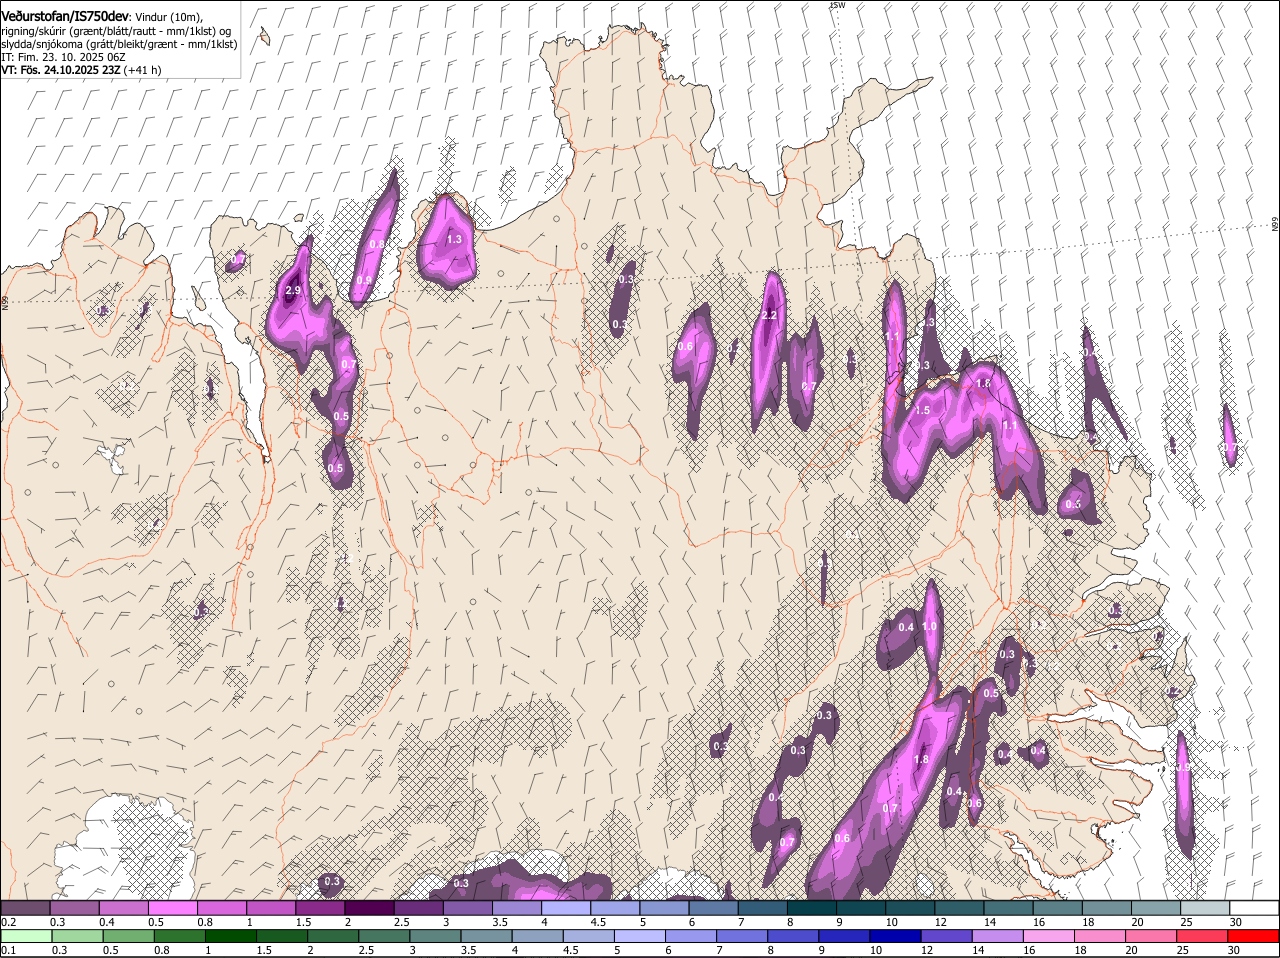Pick the lavender swatch labeled 4, upper scale
This screenshot has height=958, width=1280.
click(x=566, y=908)
